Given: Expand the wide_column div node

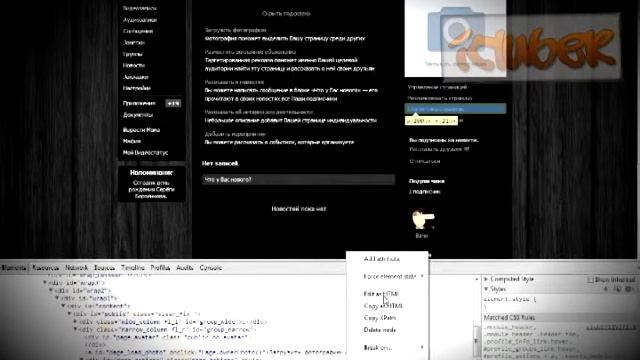Looking at the screenshot, I should tap(76, 322).
